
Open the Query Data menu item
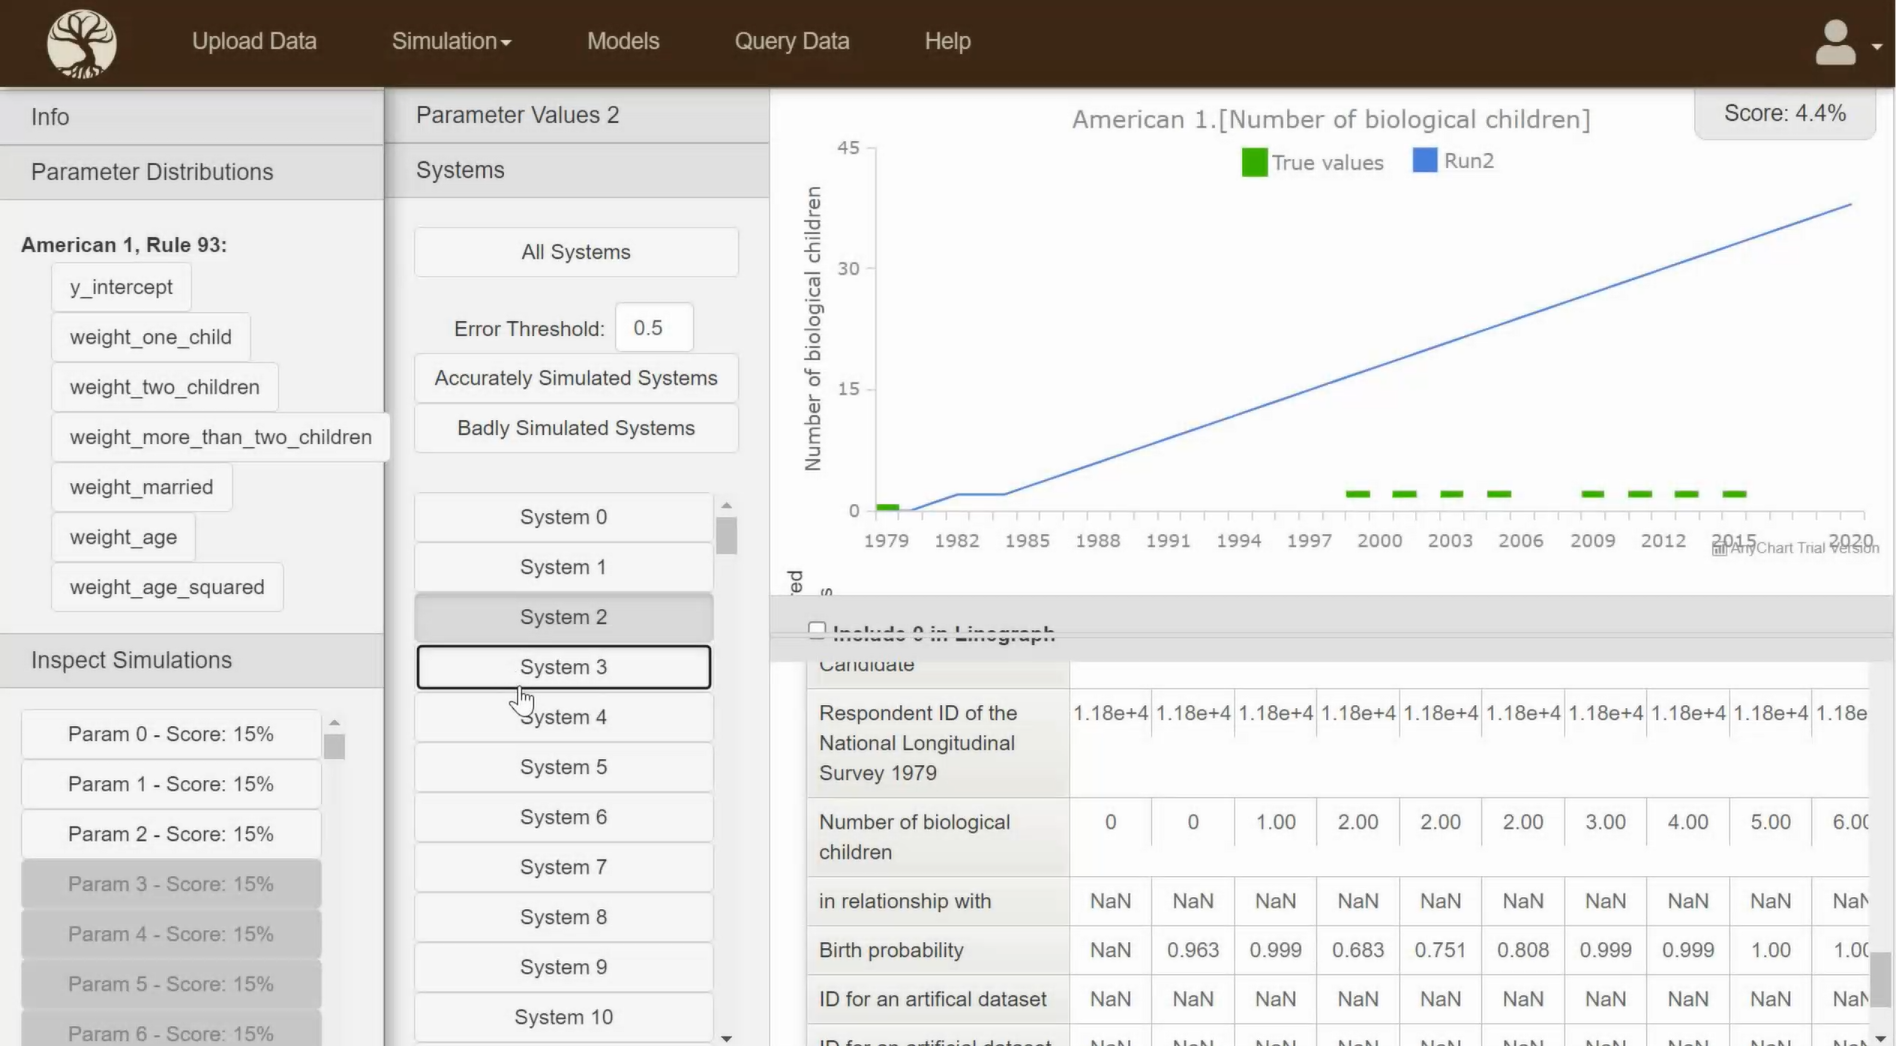[x=791, y=41]
